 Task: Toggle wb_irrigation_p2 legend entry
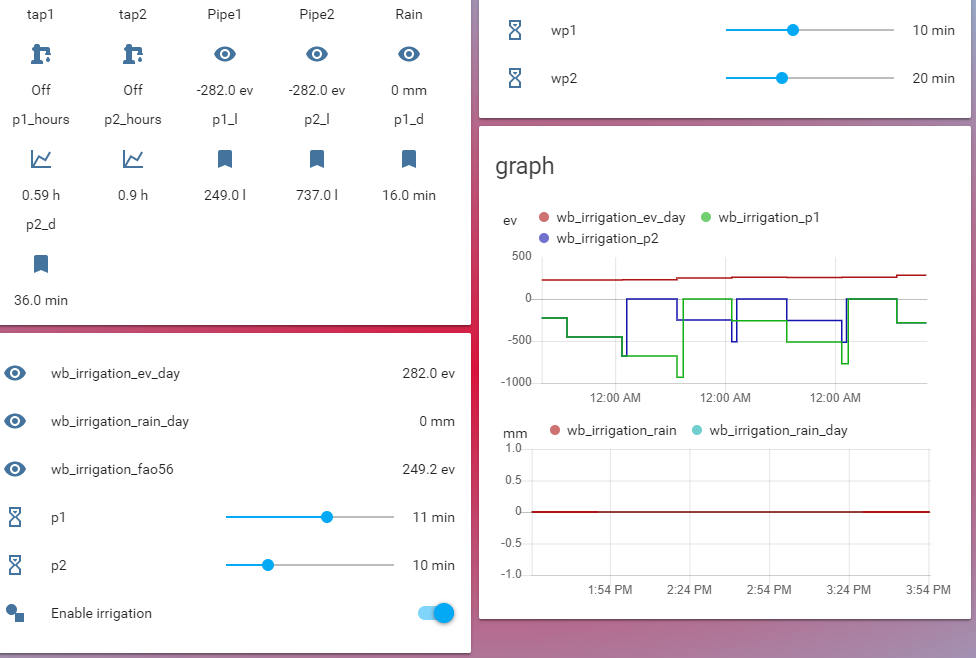coord(597,238)
